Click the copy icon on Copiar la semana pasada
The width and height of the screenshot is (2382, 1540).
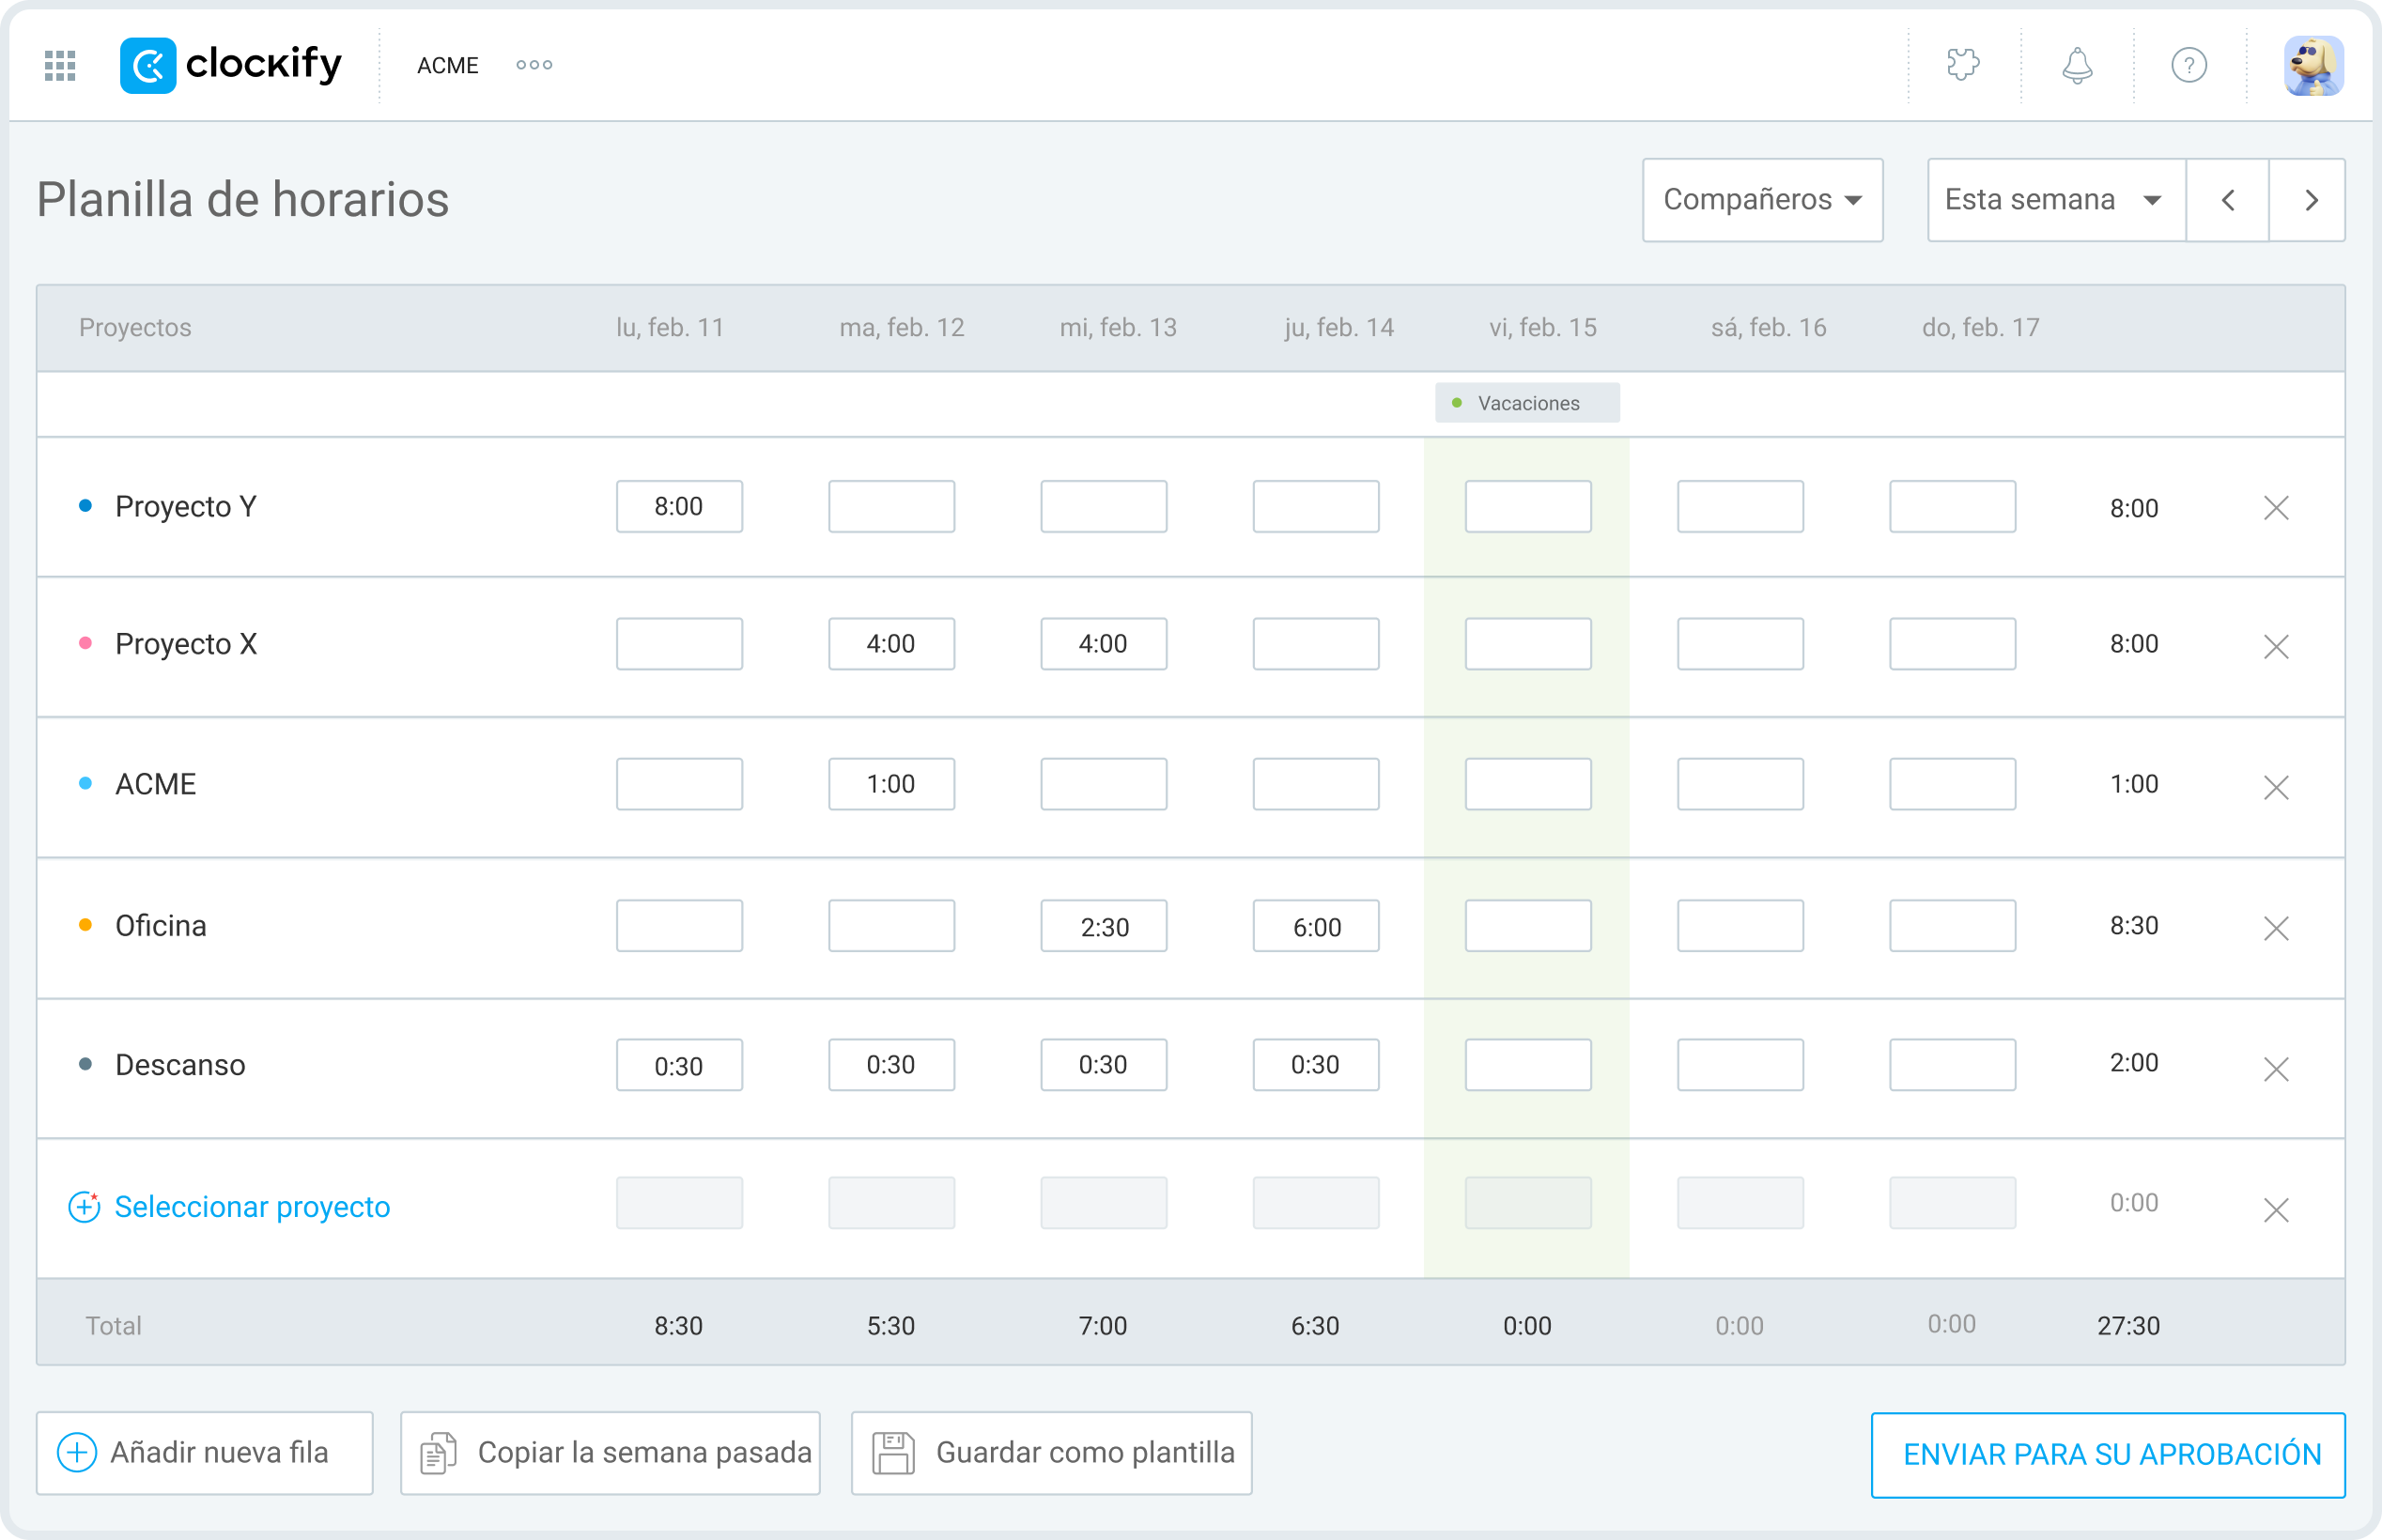pyautogui.click(x=438, y=1453)
